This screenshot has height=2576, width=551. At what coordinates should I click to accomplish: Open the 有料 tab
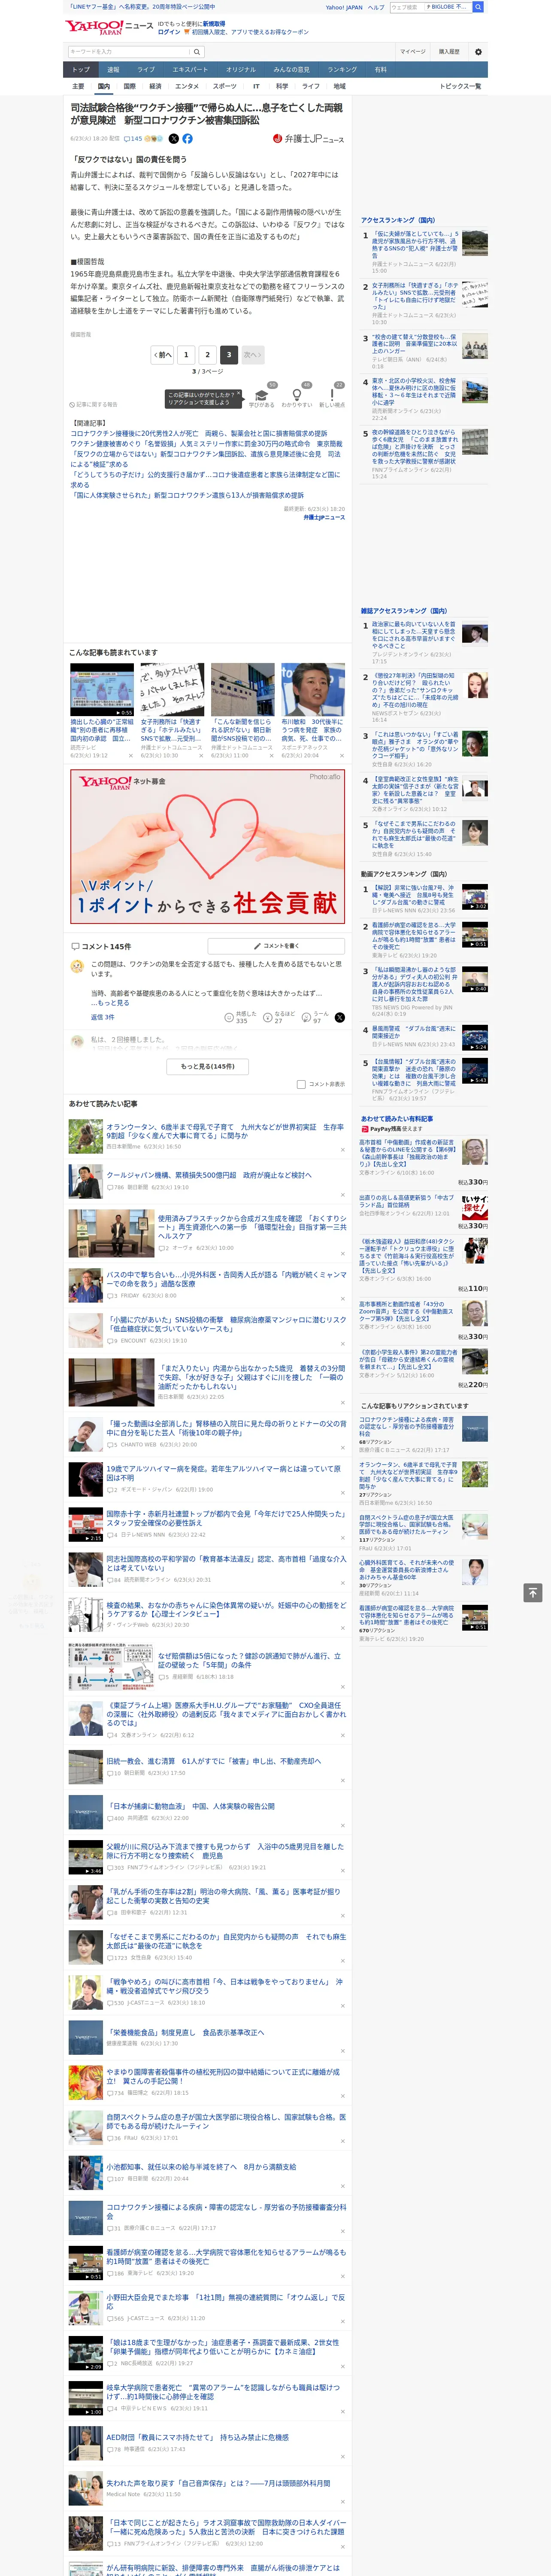(380, 69)
